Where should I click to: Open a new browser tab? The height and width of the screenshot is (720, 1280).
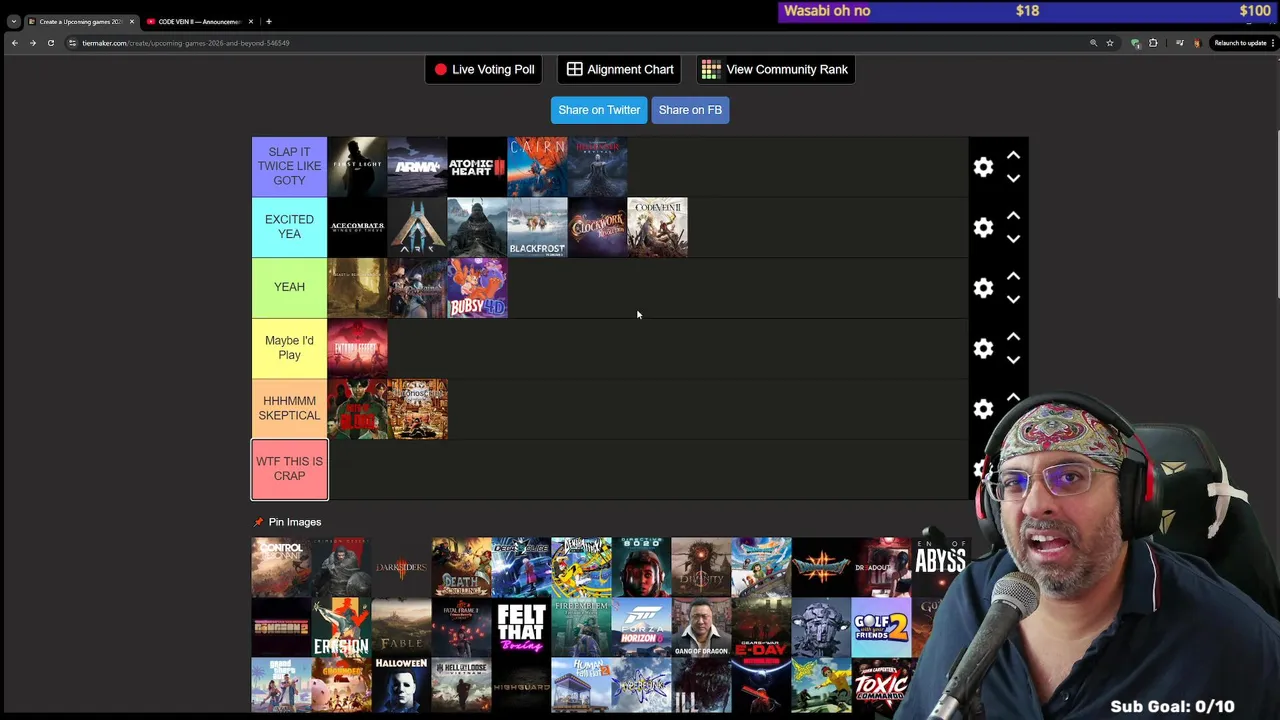(269, 21)
